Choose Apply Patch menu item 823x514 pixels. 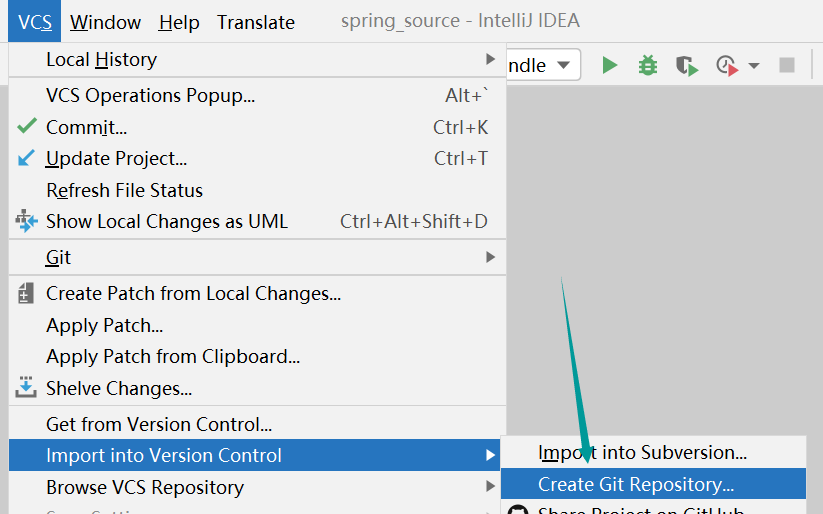(x=257, y=326)
